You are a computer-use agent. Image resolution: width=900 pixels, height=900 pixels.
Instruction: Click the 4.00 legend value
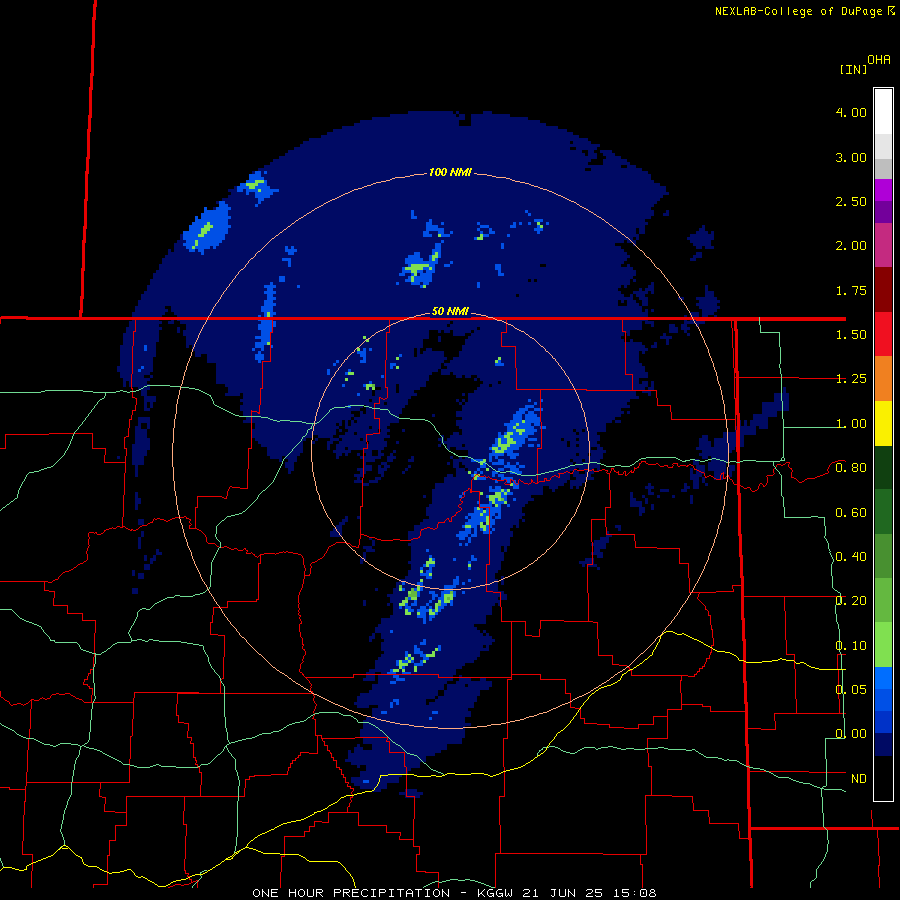(851, 112)
